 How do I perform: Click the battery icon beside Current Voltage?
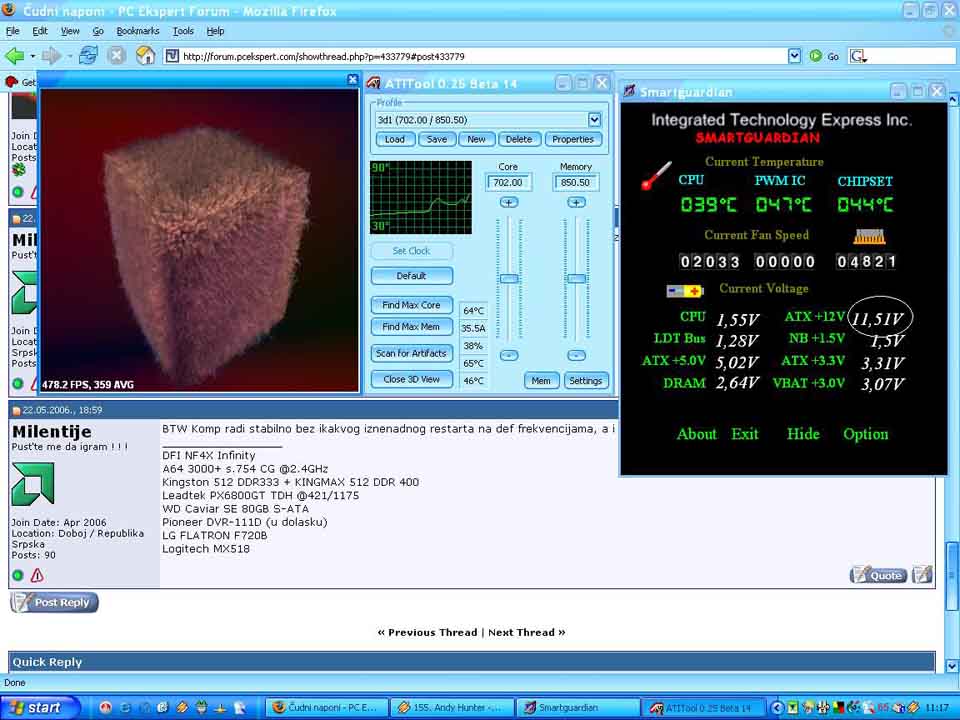tap(685, 291)
